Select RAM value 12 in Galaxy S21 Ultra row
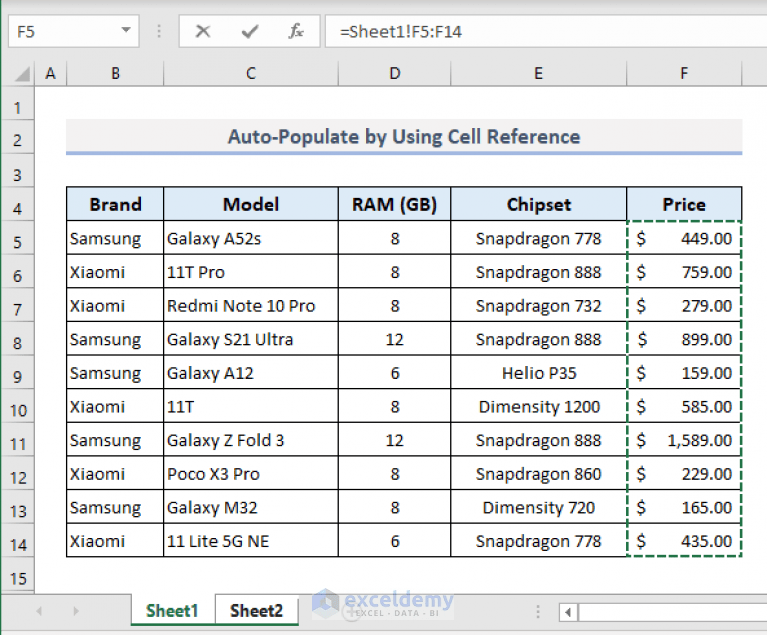 pyautogui.click(x=394, y=340)
